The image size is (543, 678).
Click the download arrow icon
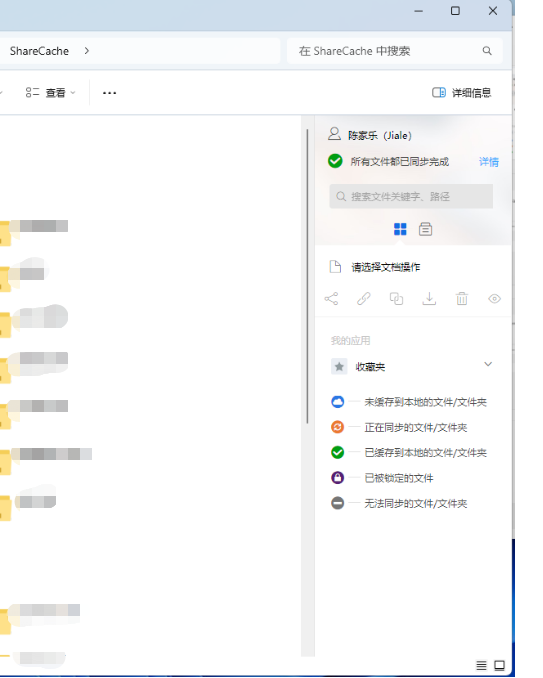(x=429, y=299)
